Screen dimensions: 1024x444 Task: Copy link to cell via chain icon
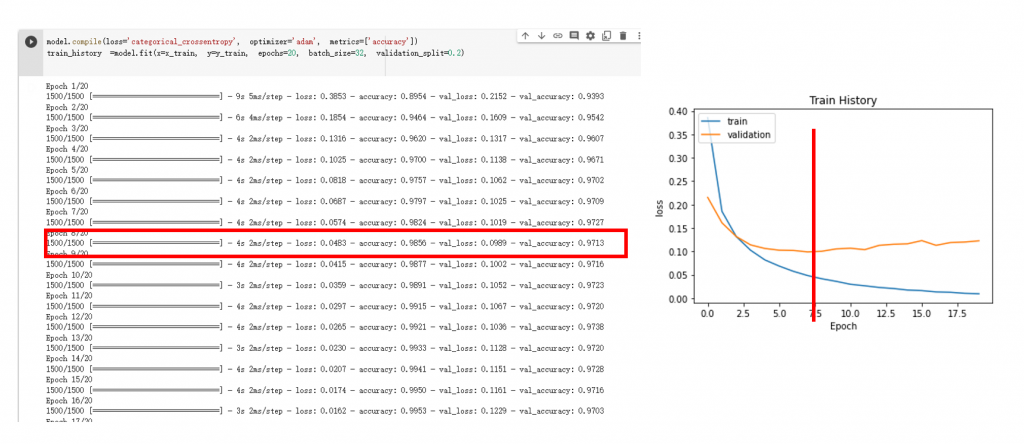558,36
